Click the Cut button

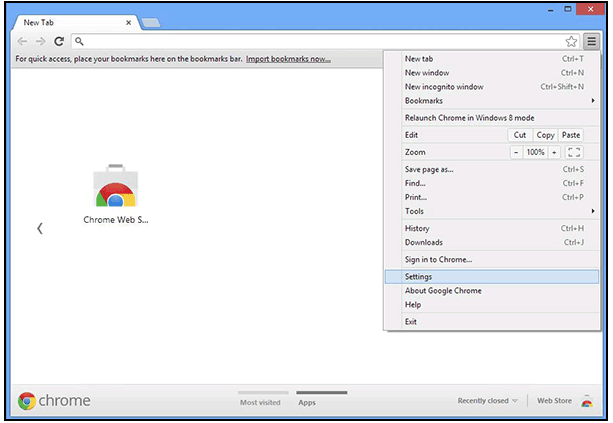tap(520, 135)
